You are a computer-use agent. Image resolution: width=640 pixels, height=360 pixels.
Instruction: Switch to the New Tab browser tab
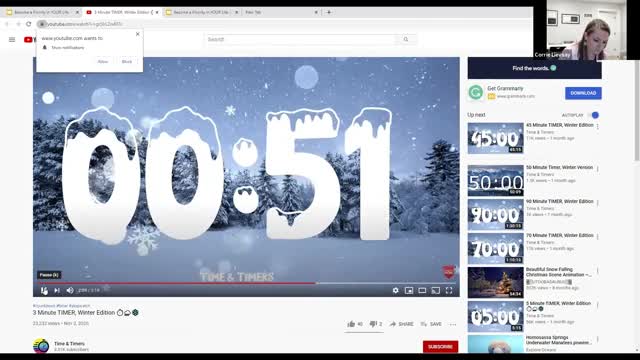click(281, 12)
